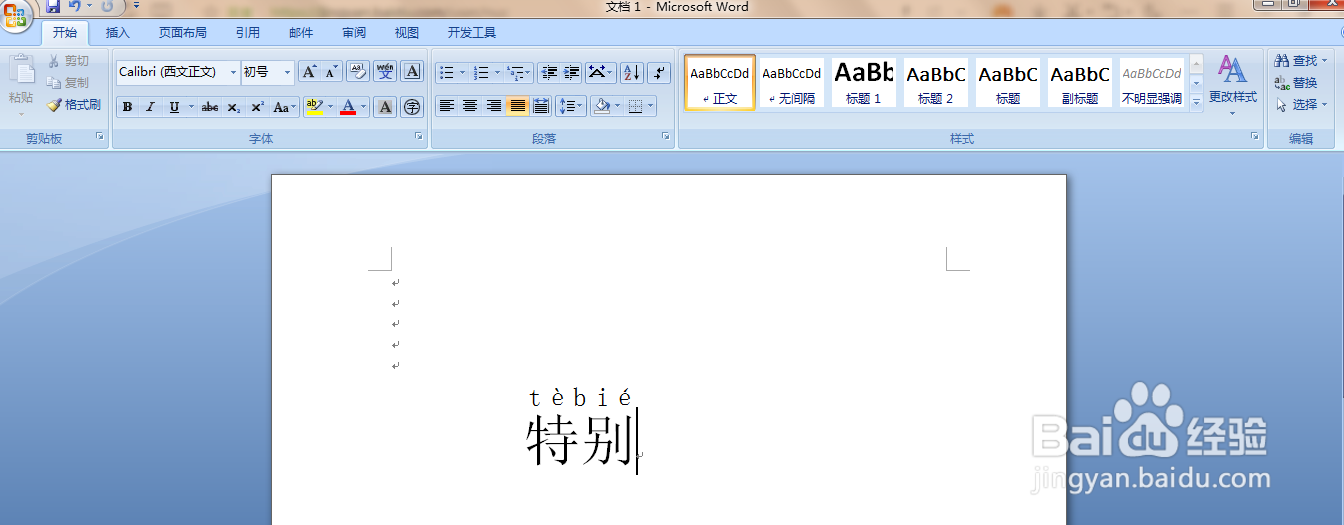Click the shrink font icon
This screenshot has width=1344, height=525.
[x=332, y=72]
